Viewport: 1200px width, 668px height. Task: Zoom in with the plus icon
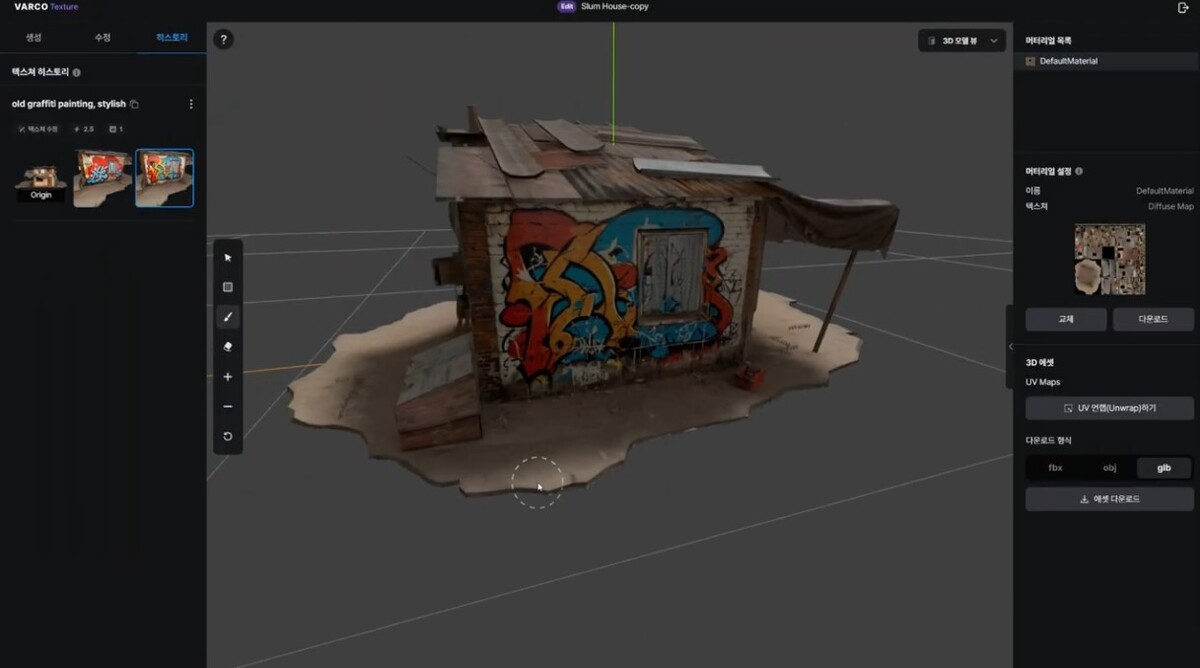click(228, 377)
